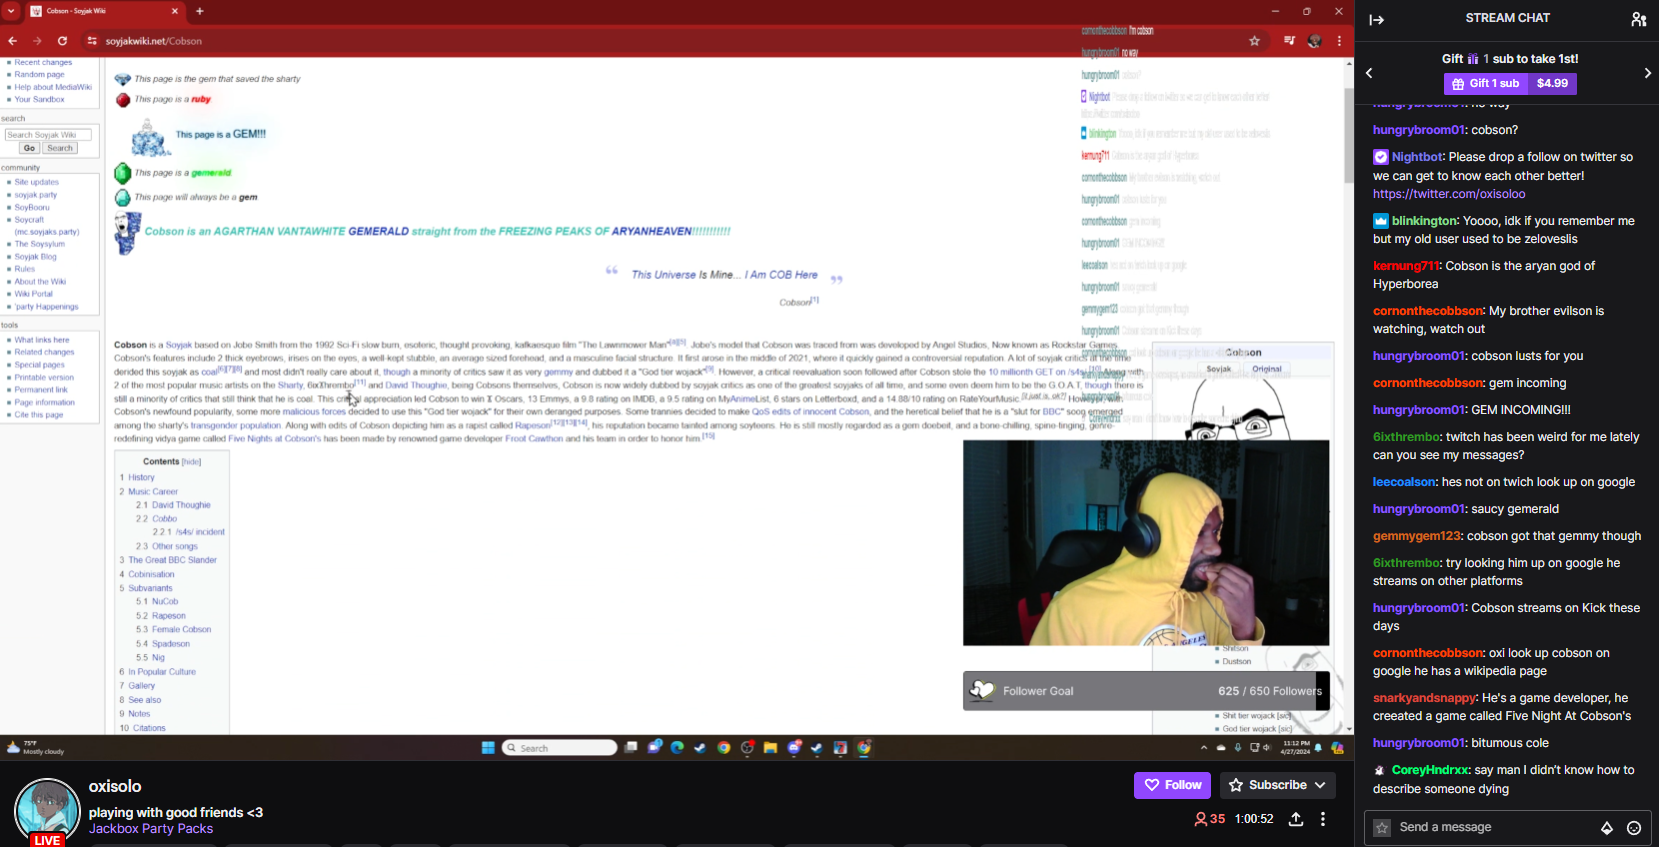The image size is (1659, 847).
Task: Open the chat community users list
Action: pos(1638,19)
